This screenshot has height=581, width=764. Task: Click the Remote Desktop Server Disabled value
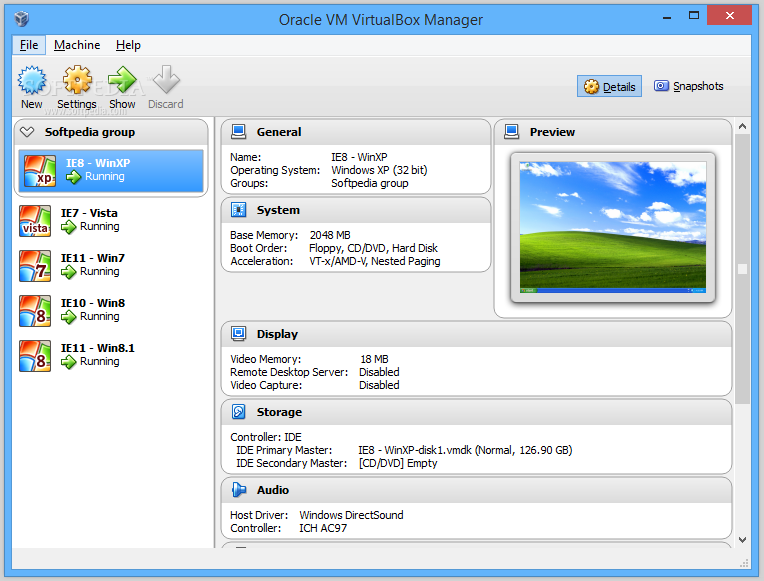(x=379, y=372)
